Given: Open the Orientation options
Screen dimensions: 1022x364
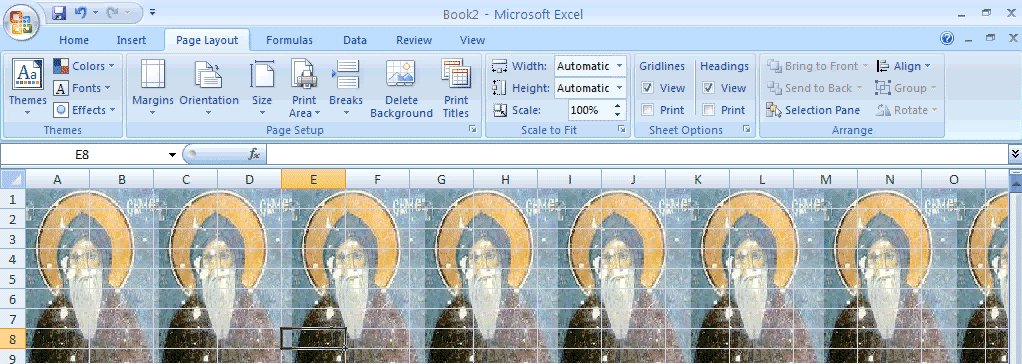Looking at the screenshot, I should point(209,88).
